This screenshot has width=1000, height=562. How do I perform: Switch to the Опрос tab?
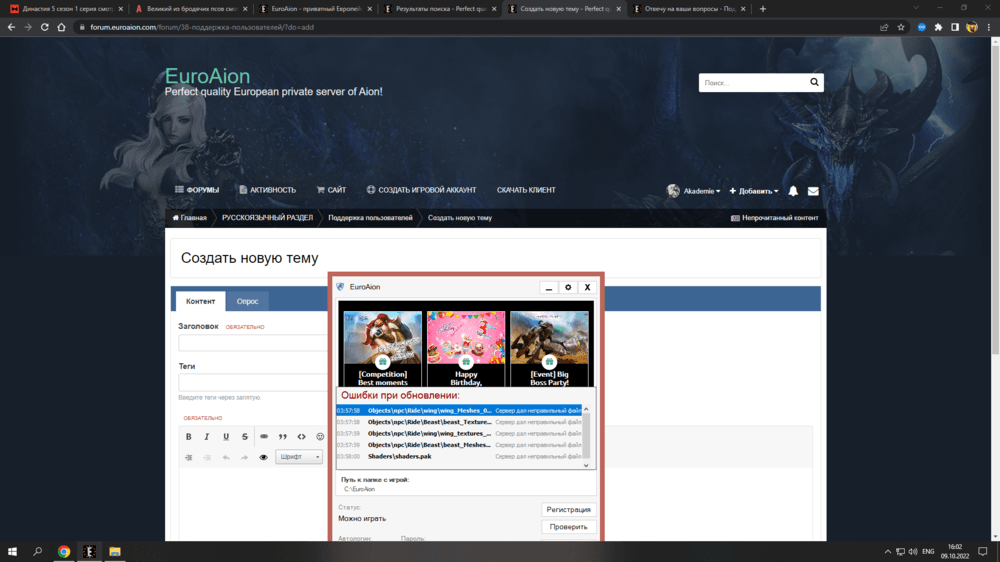[x=247, y=301]
